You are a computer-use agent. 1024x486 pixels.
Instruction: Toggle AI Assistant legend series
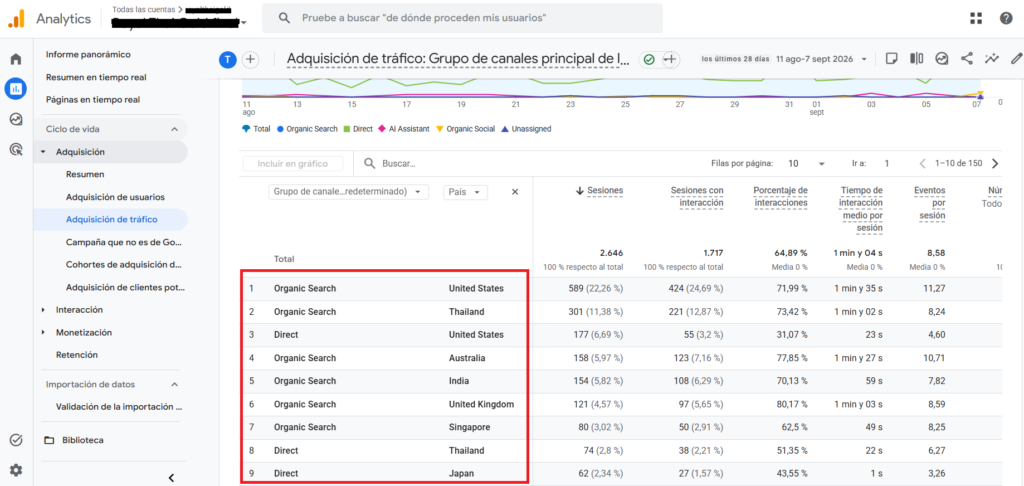click(403, 129)
